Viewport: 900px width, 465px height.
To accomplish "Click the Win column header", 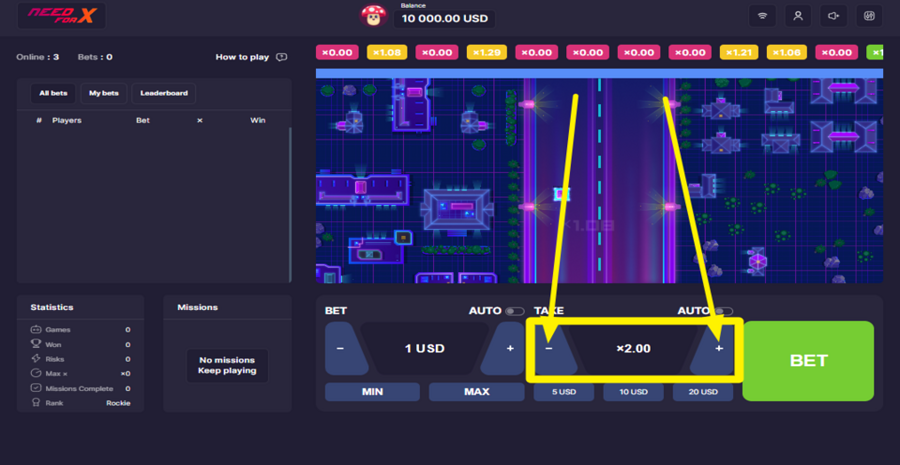I will pos(258,121).
